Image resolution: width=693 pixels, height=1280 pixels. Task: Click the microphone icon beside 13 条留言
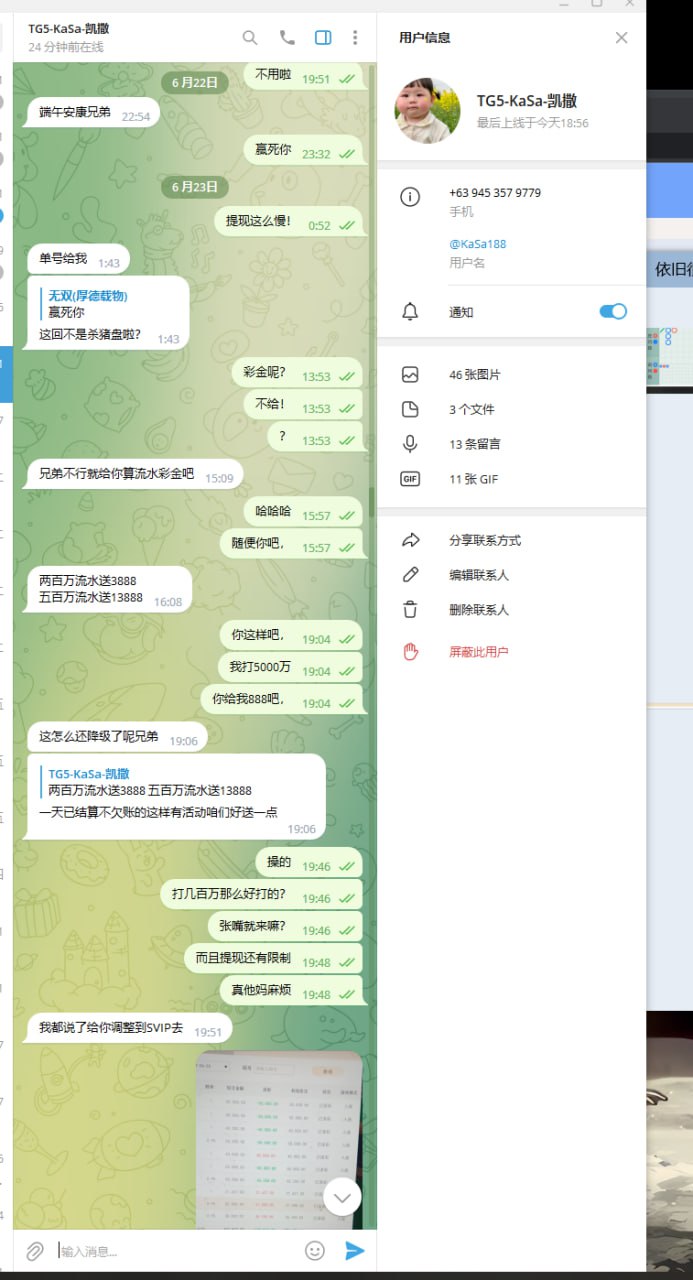410,444
